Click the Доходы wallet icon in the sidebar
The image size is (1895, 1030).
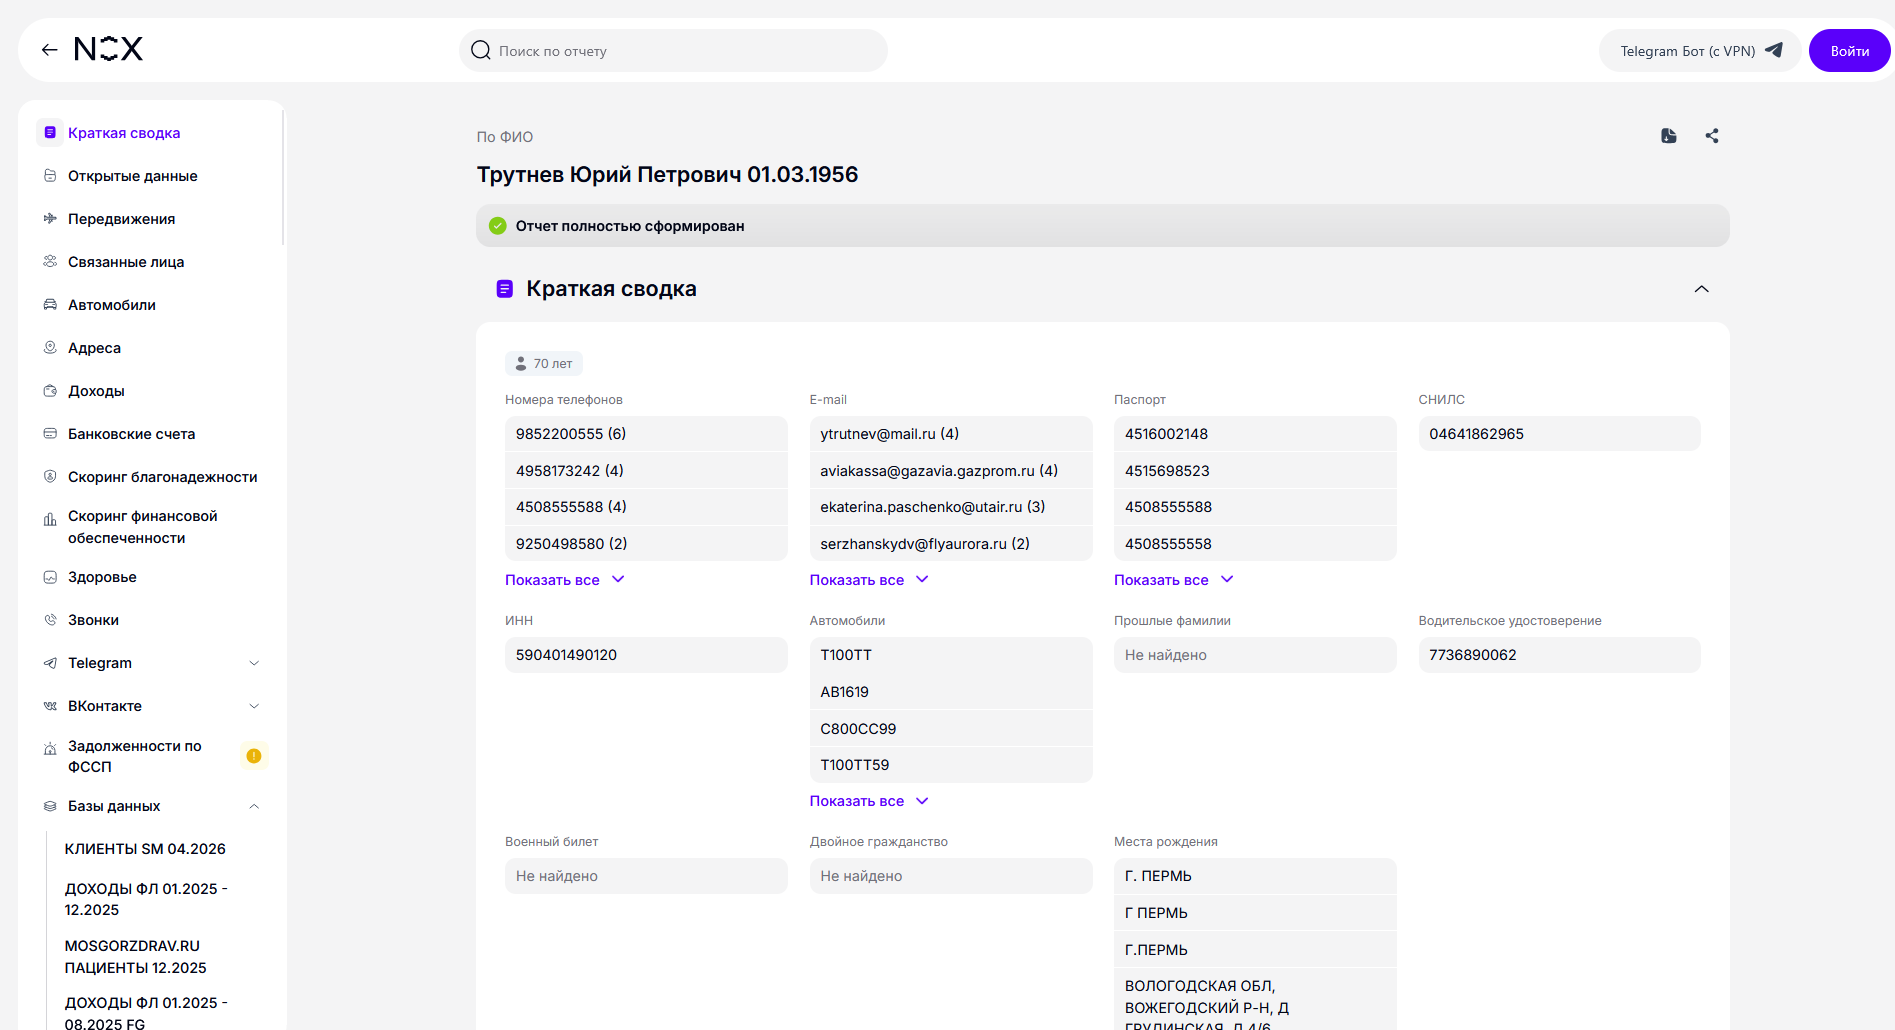[50, 391]
